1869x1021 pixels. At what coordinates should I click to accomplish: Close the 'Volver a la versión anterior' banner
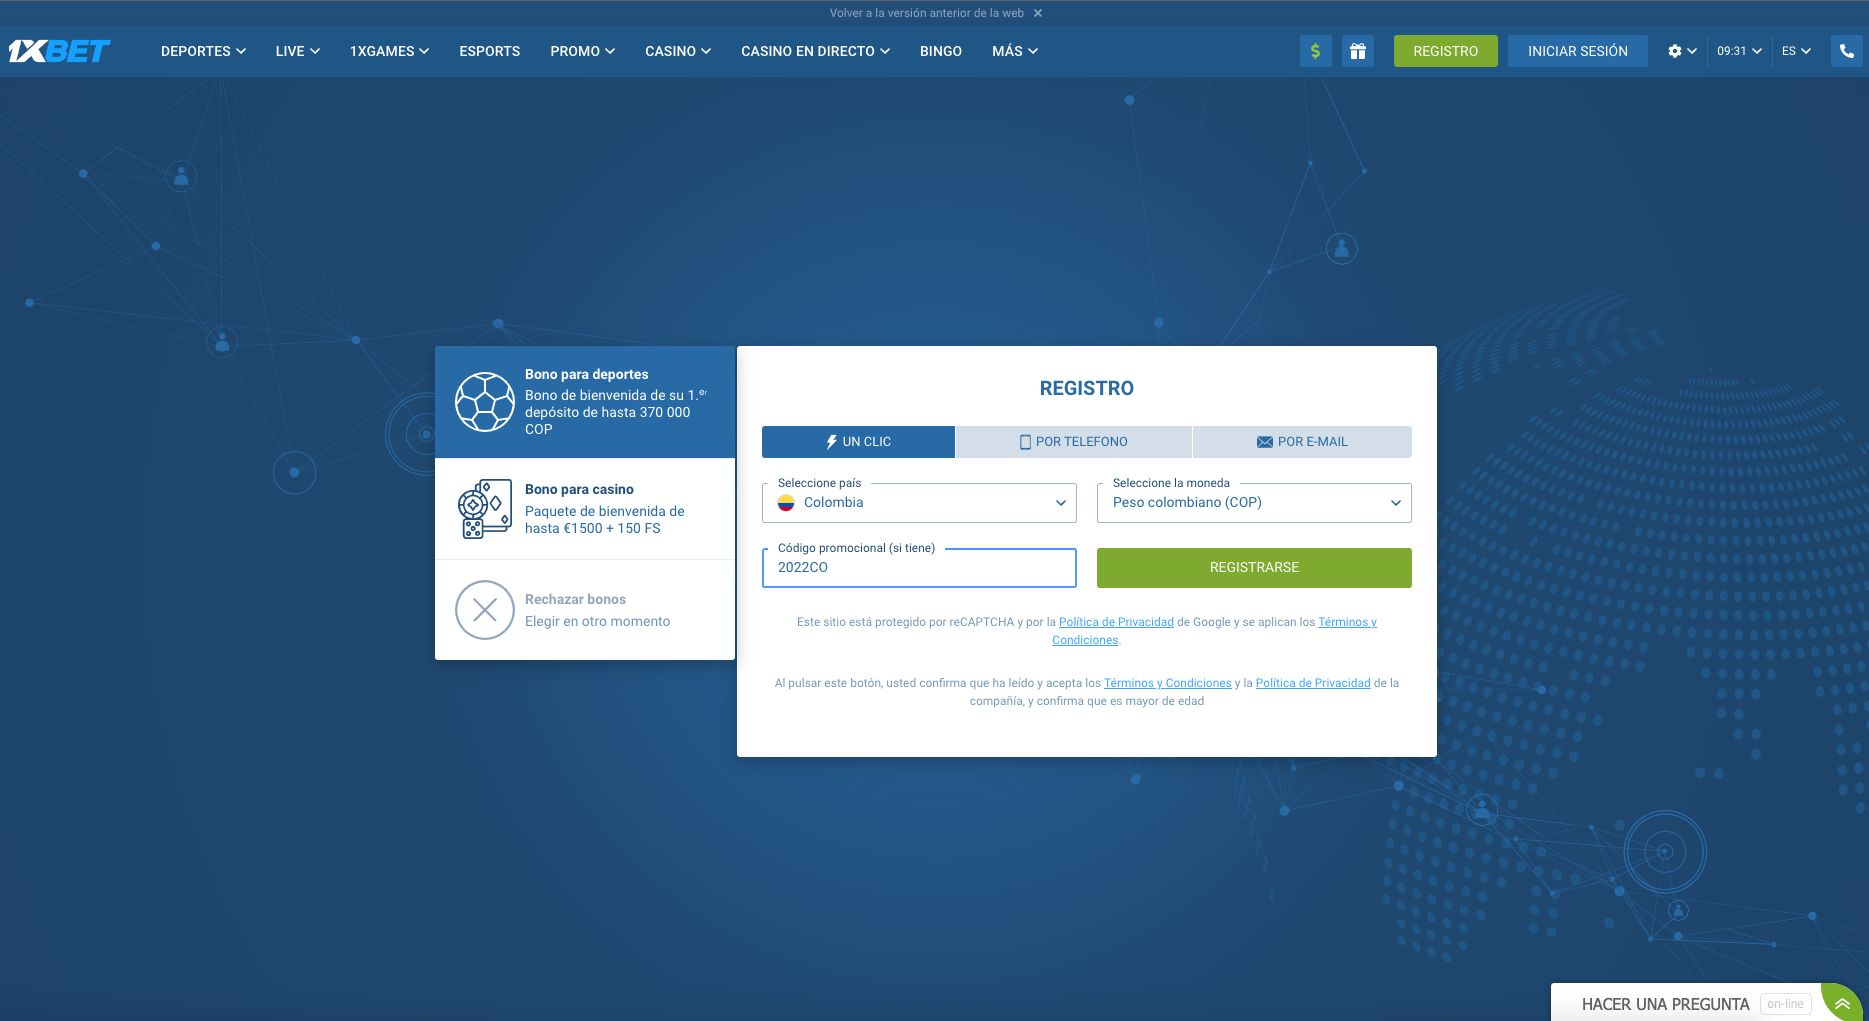tap(1038, 13)
